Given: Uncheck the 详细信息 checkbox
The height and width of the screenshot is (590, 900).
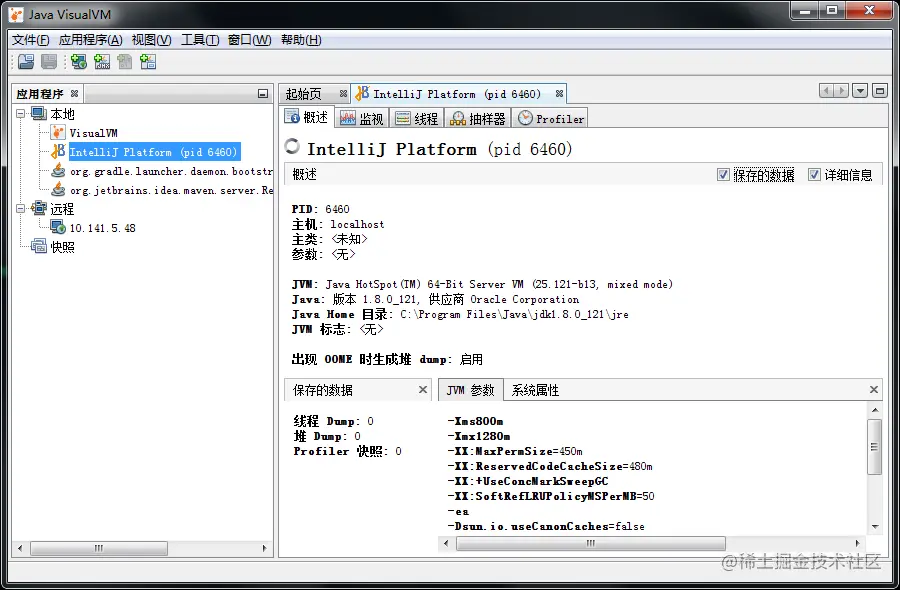Looking at the screenshot, I should click(x=814, y=174).
